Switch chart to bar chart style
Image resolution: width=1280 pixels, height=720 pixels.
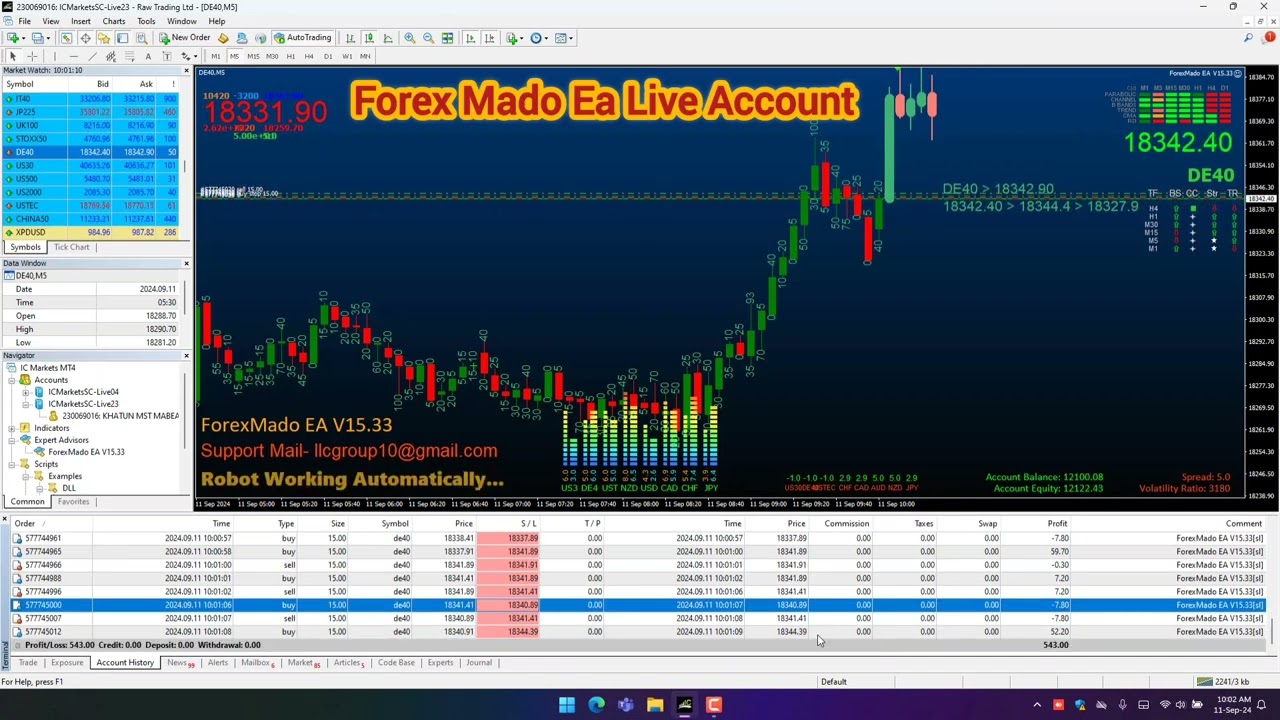click(x=350, y=38)
